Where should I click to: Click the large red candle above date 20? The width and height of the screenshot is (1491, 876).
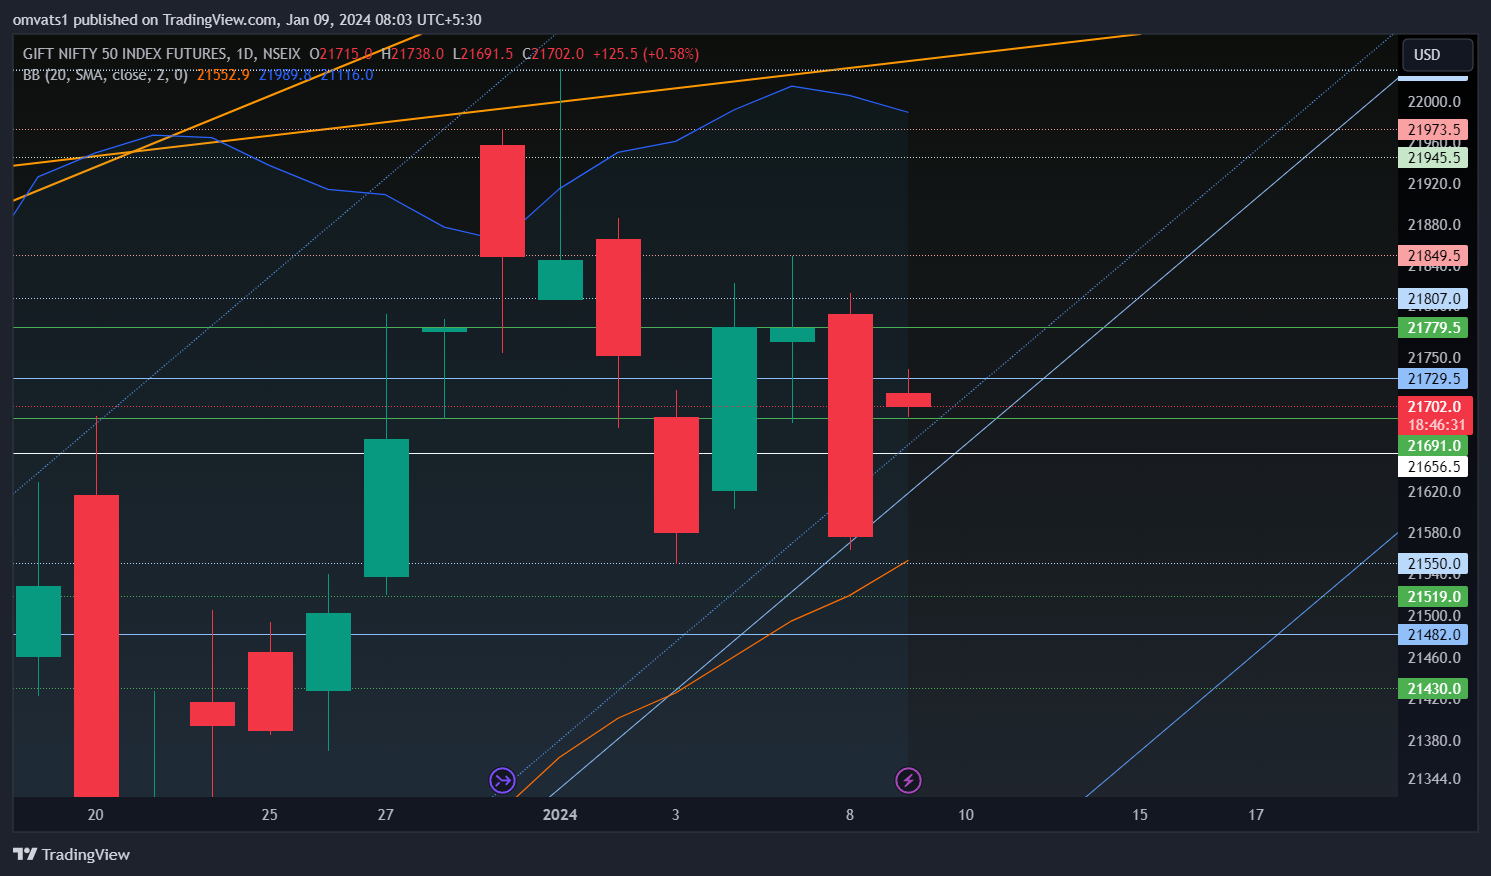click(96, 646)
